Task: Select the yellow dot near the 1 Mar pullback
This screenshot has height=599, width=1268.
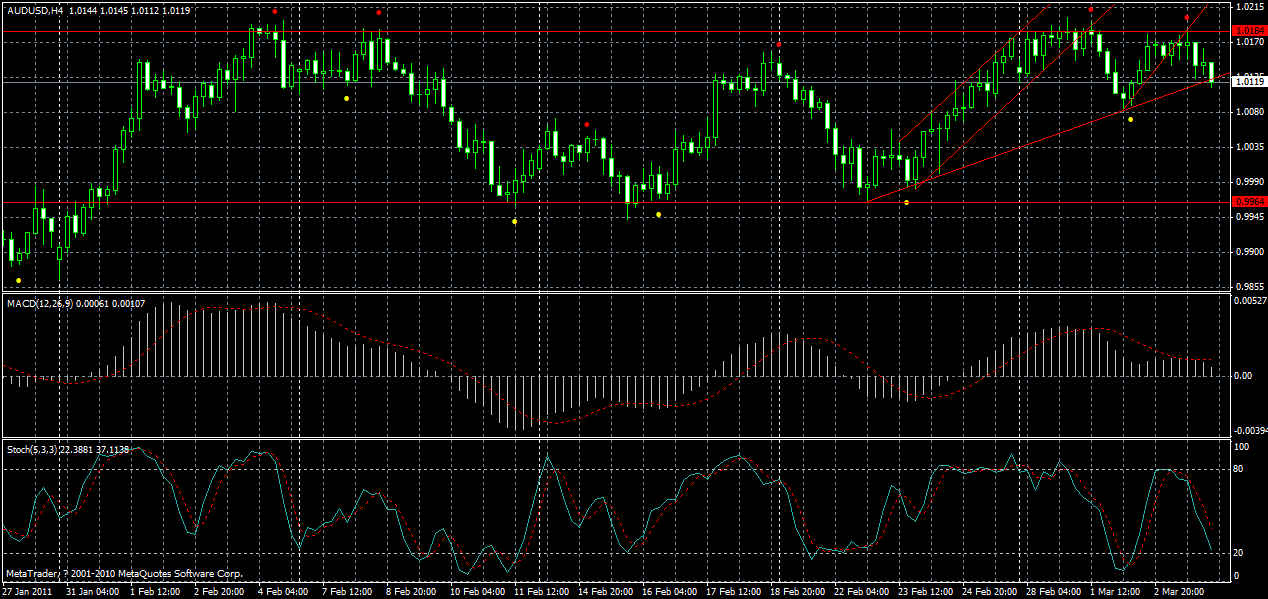Action: point(1130,119)
